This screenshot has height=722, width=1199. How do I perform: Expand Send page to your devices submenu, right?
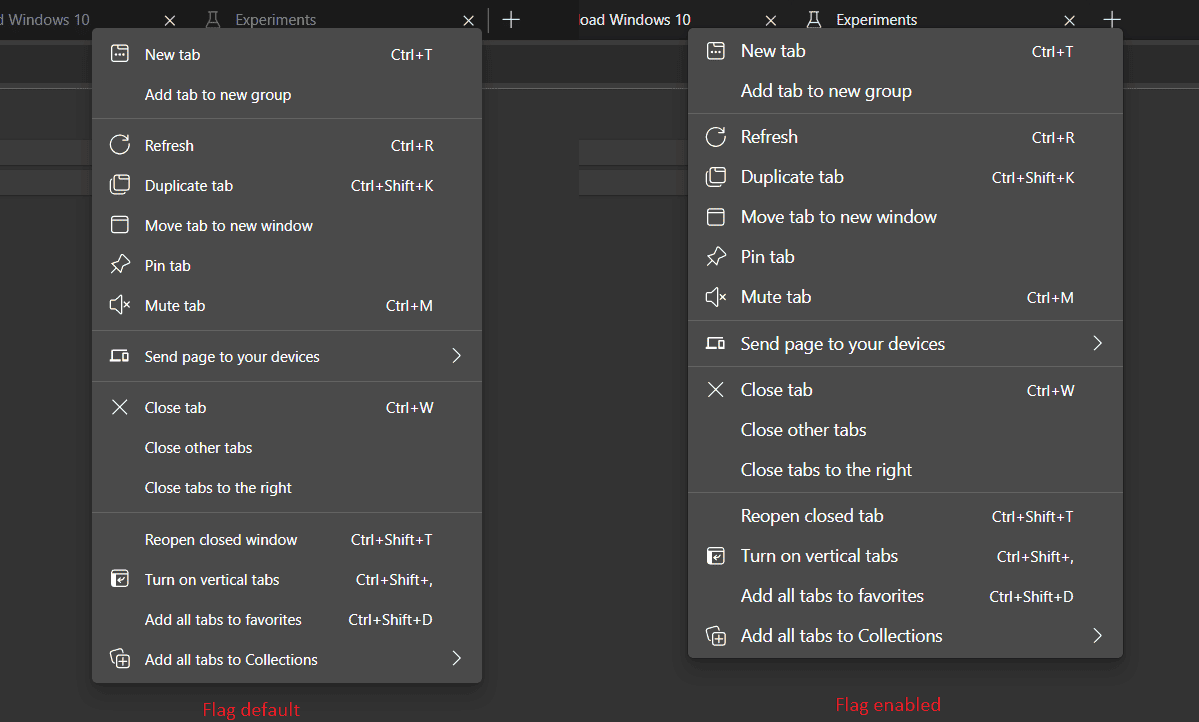pos(1097,343)
